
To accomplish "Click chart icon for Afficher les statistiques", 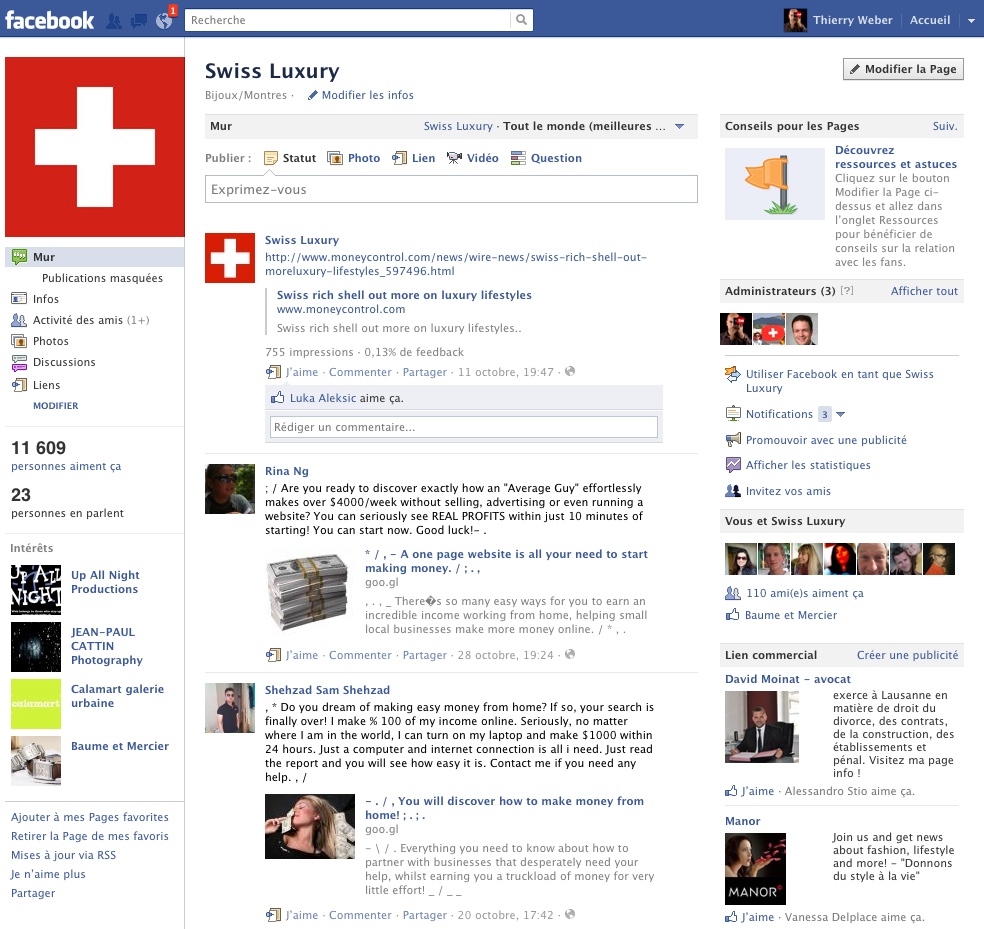I will 733,465.
